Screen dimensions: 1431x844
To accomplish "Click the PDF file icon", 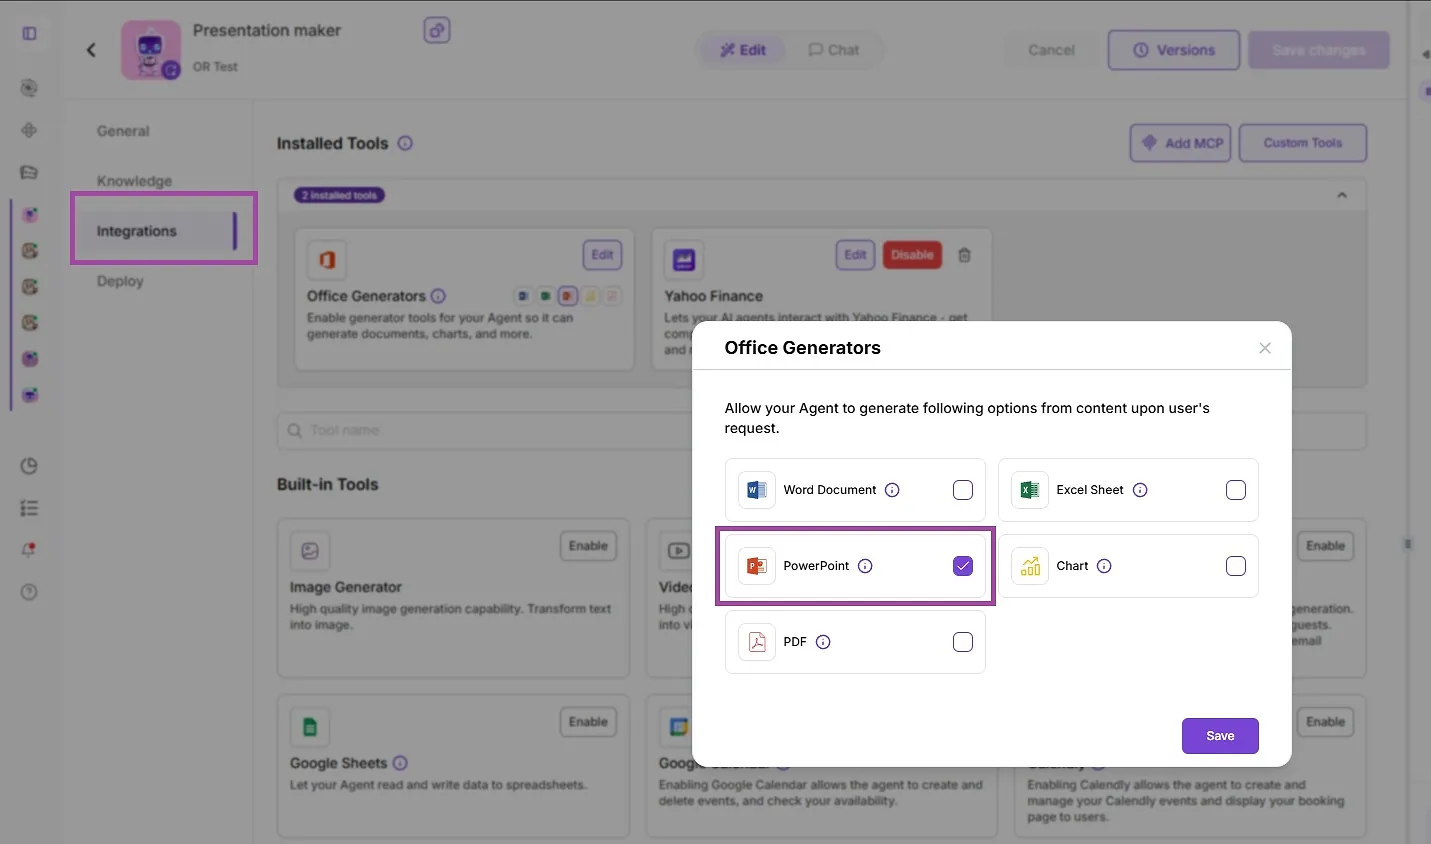I will [757, 642].
